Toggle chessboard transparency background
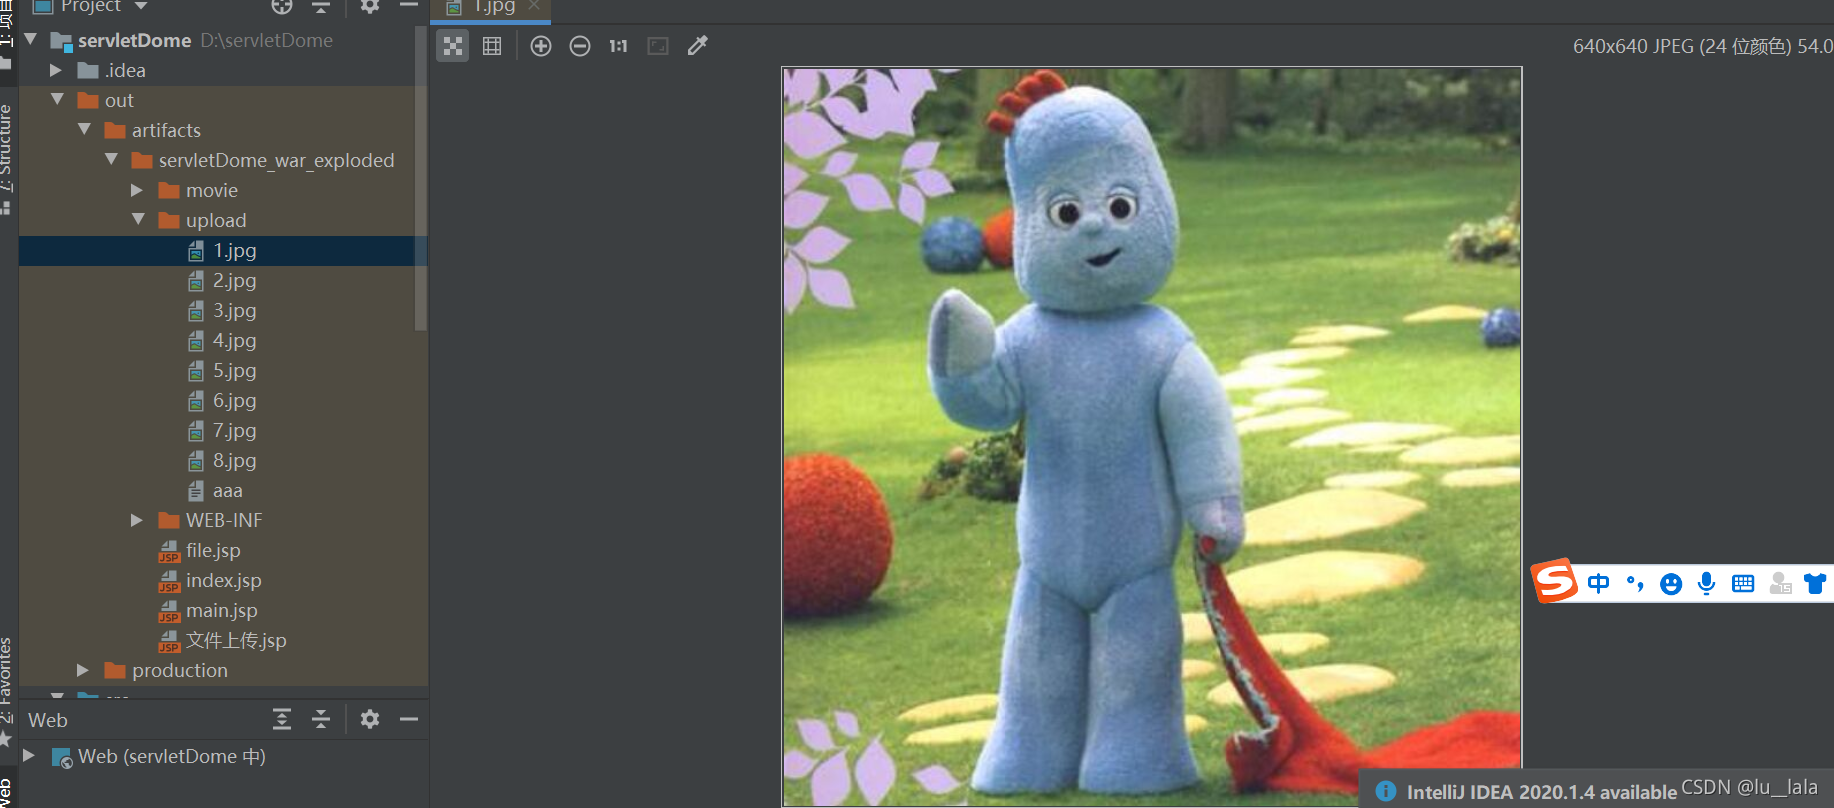The image size is (1834, 808). (x=453, y=46)
